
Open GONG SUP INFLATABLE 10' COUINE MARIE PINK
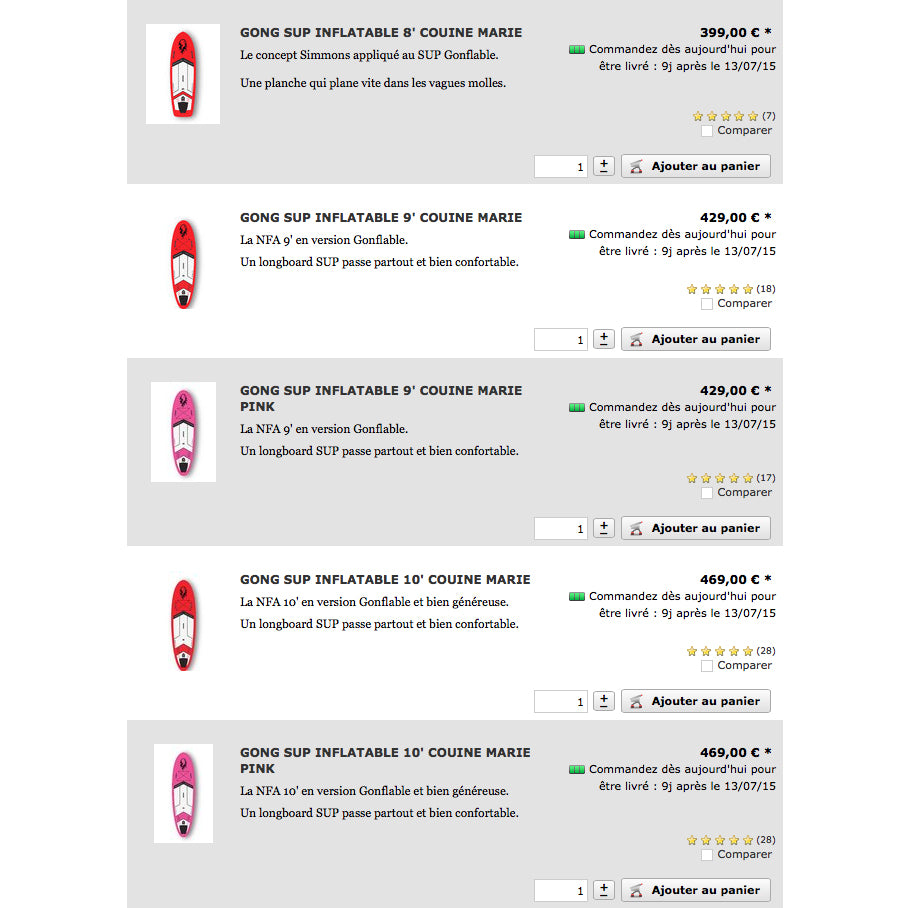coord(385,760)
